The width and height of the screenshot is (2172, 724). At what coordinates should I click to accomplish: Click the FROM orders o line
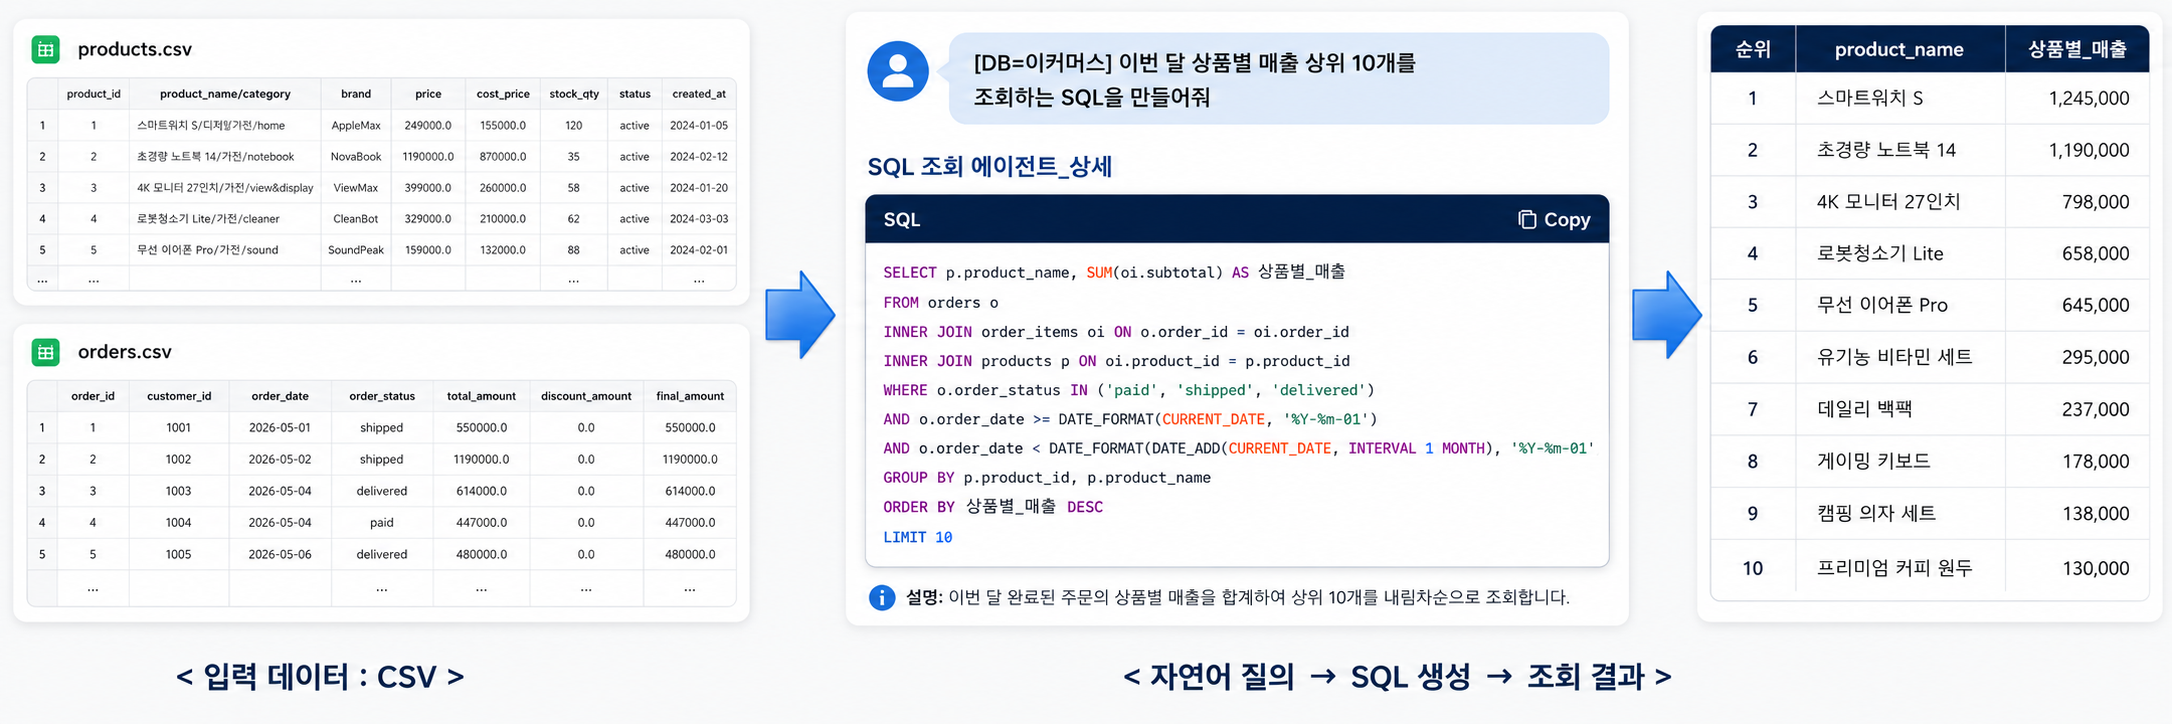click(941, 303)
